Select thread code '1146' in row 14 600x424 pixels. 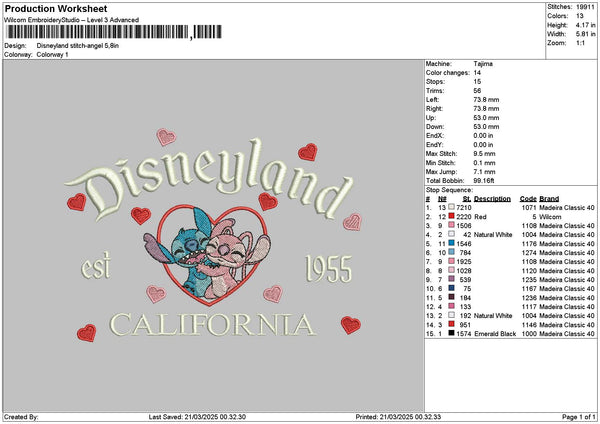529,325
